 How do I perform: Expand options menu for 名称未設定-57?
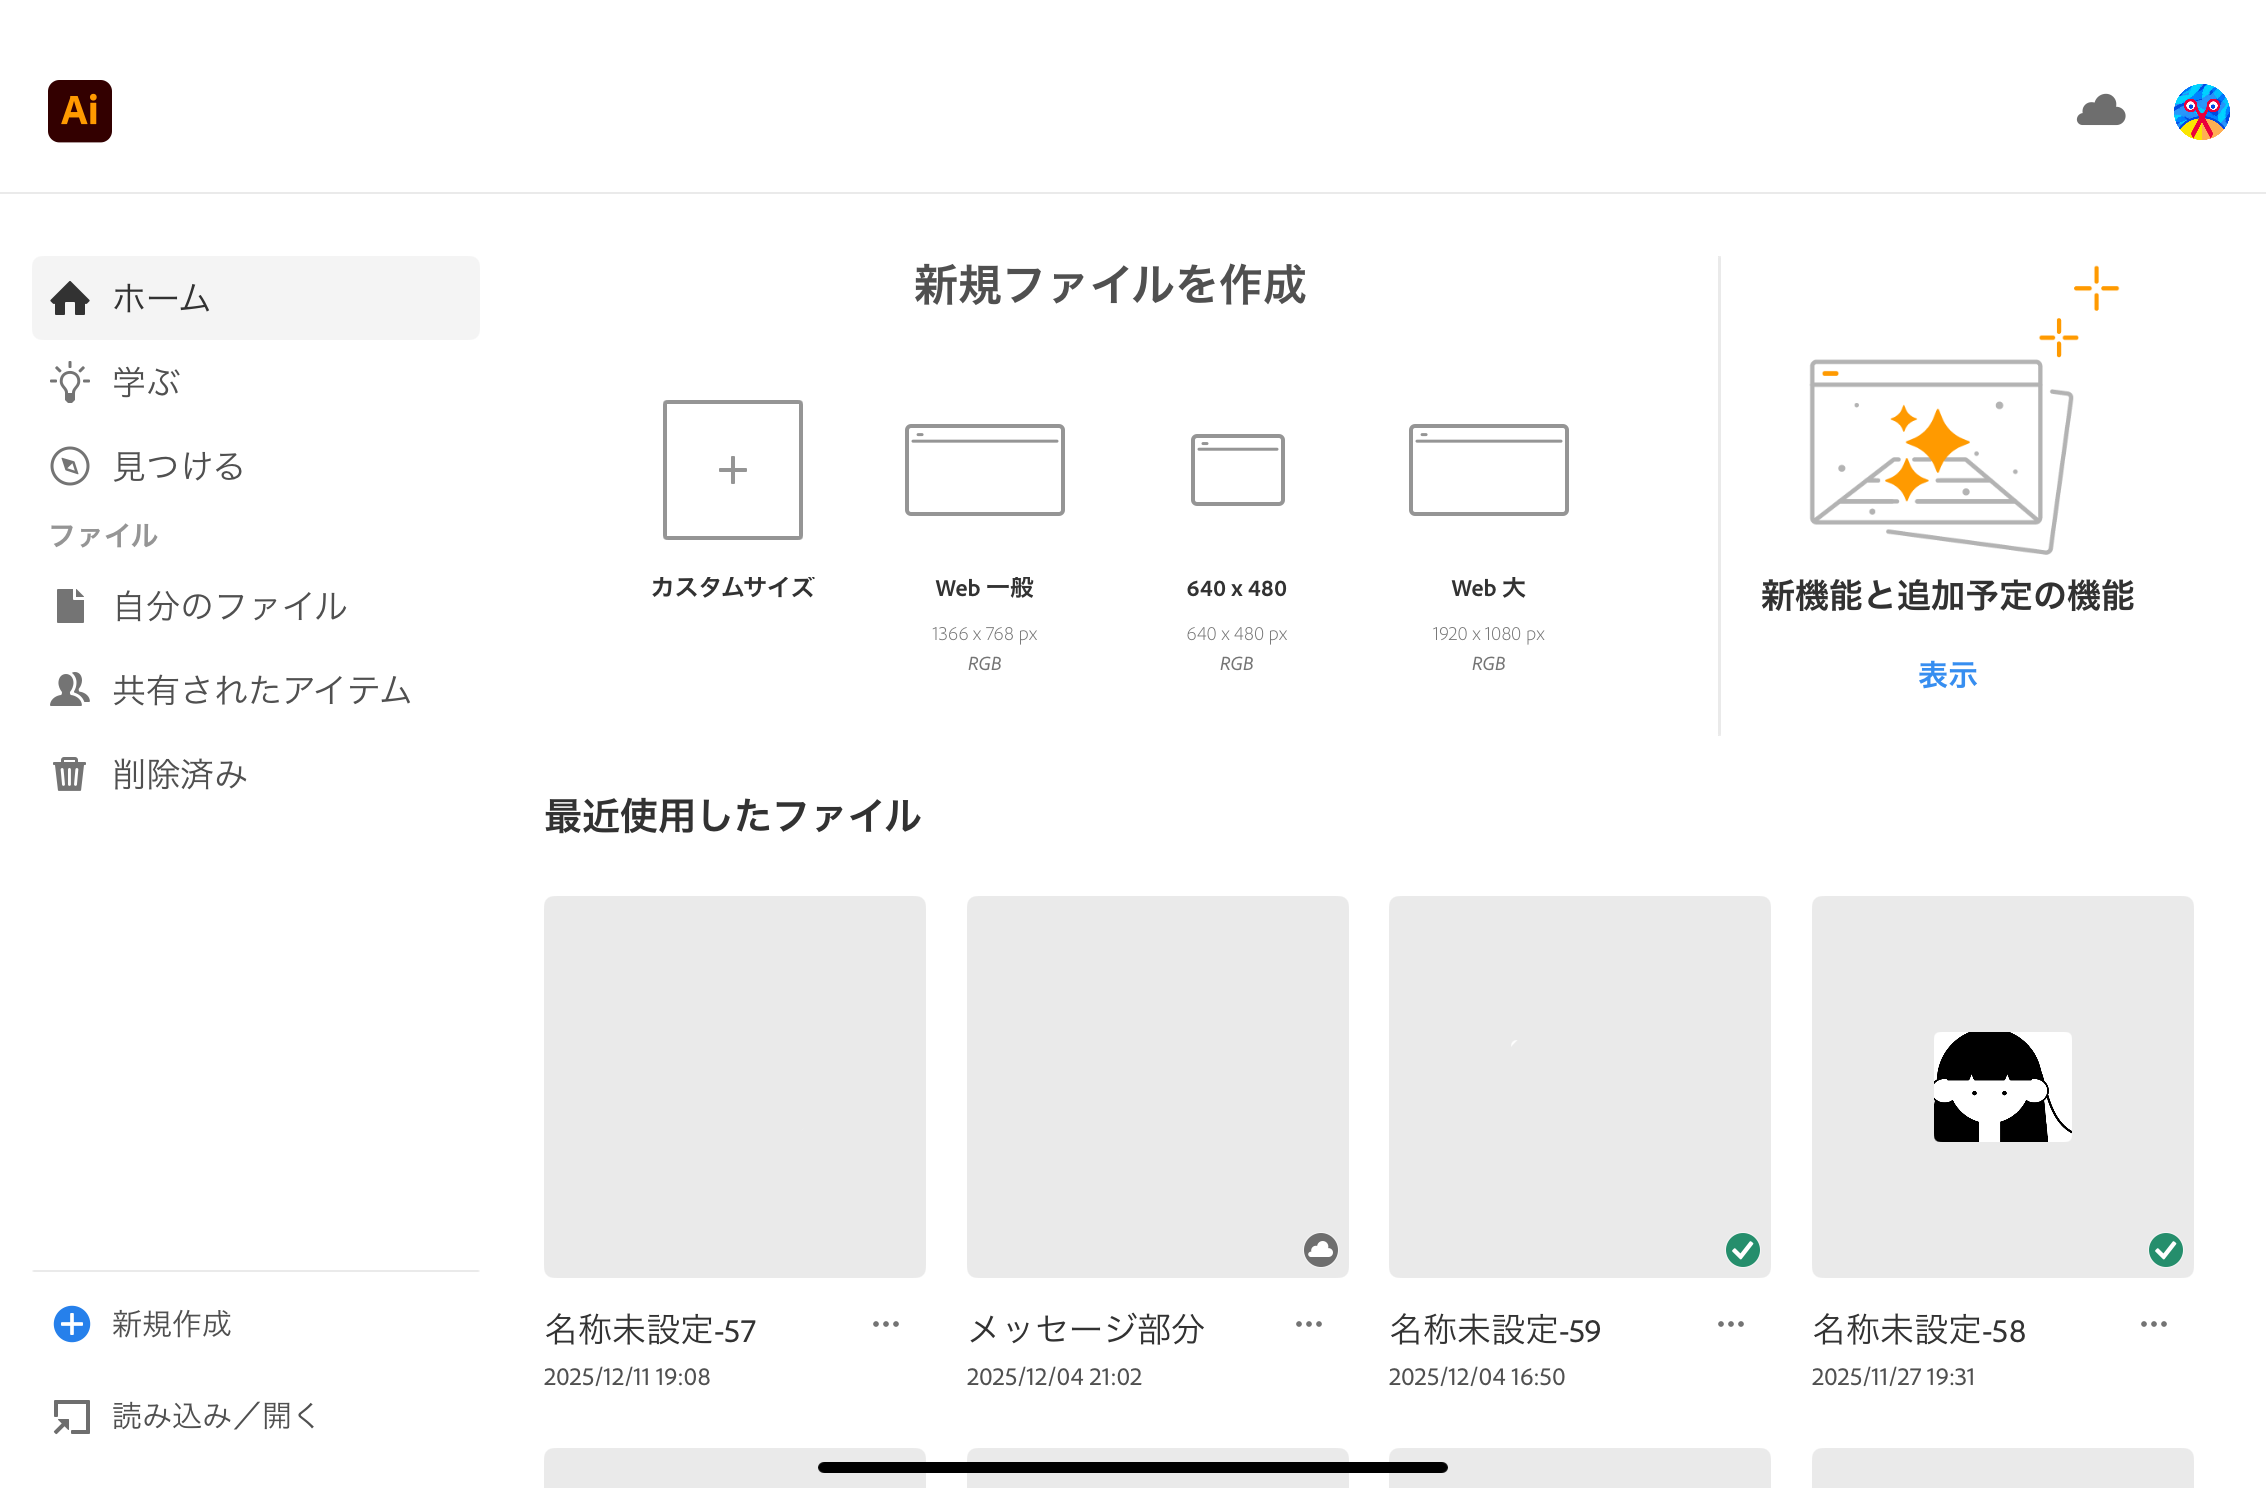tap(886, 1325)
